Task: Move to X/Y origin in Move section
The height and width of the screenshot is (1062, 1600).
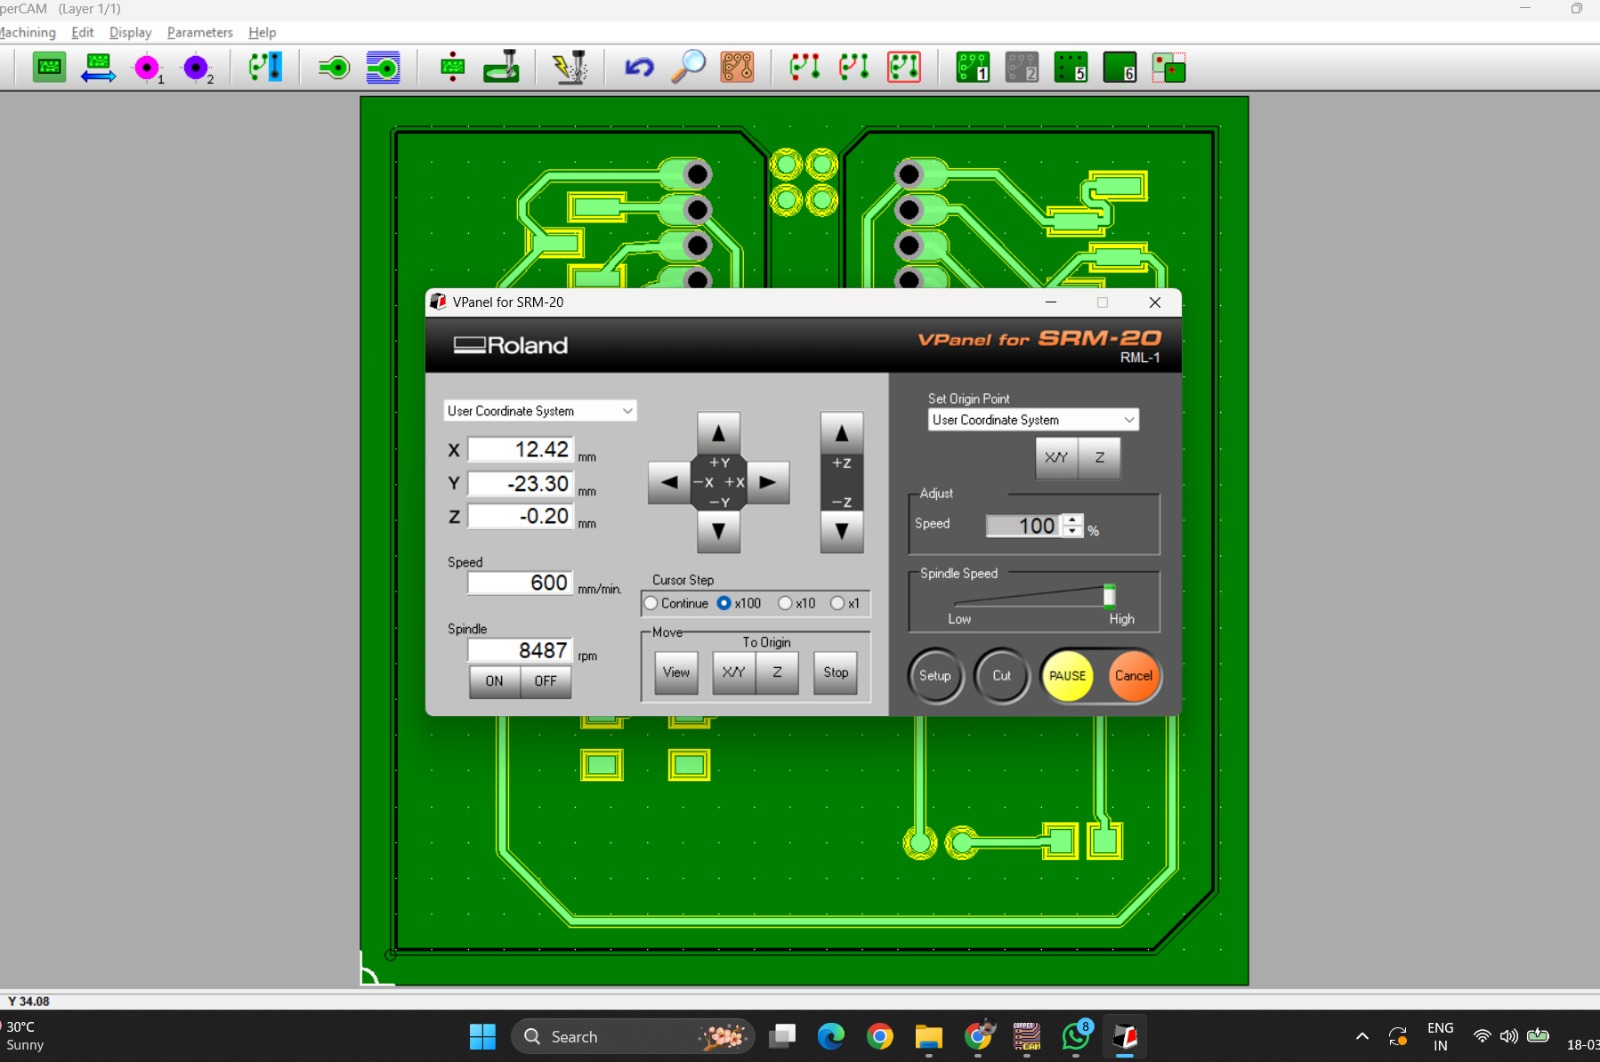Action: (734, 672)
